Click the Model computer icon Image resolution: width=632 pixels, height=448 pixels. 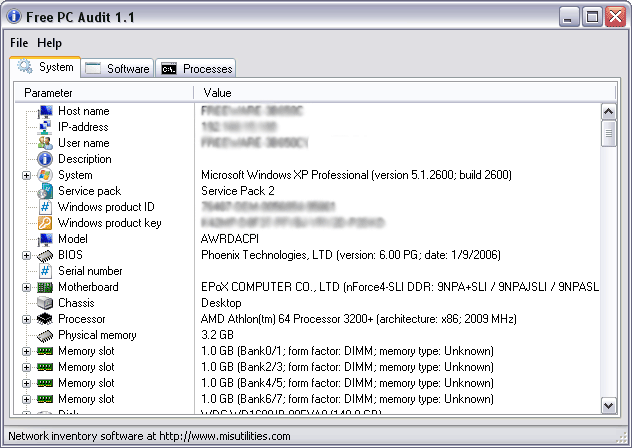(45, 239)
